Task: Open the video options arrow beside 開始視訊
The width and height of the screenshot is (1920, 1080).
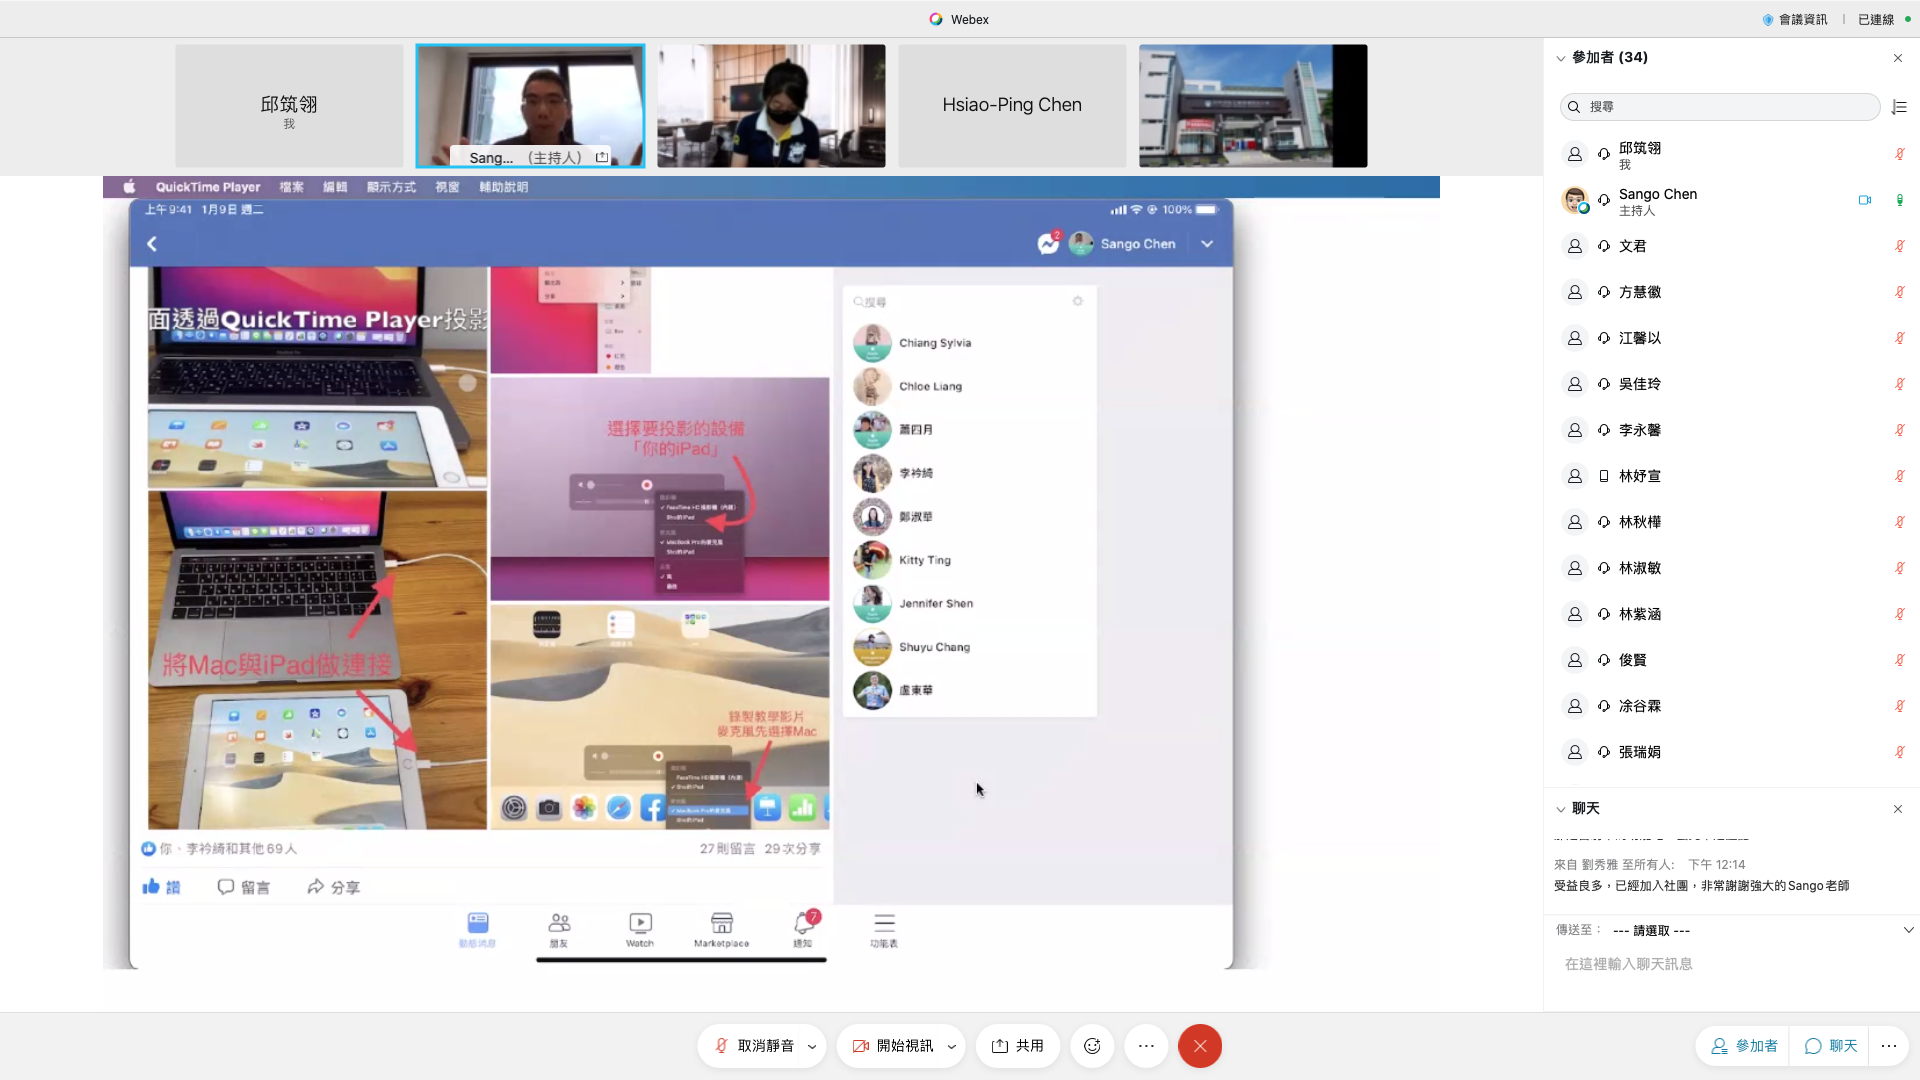Action: click(x=951, y=1047)
